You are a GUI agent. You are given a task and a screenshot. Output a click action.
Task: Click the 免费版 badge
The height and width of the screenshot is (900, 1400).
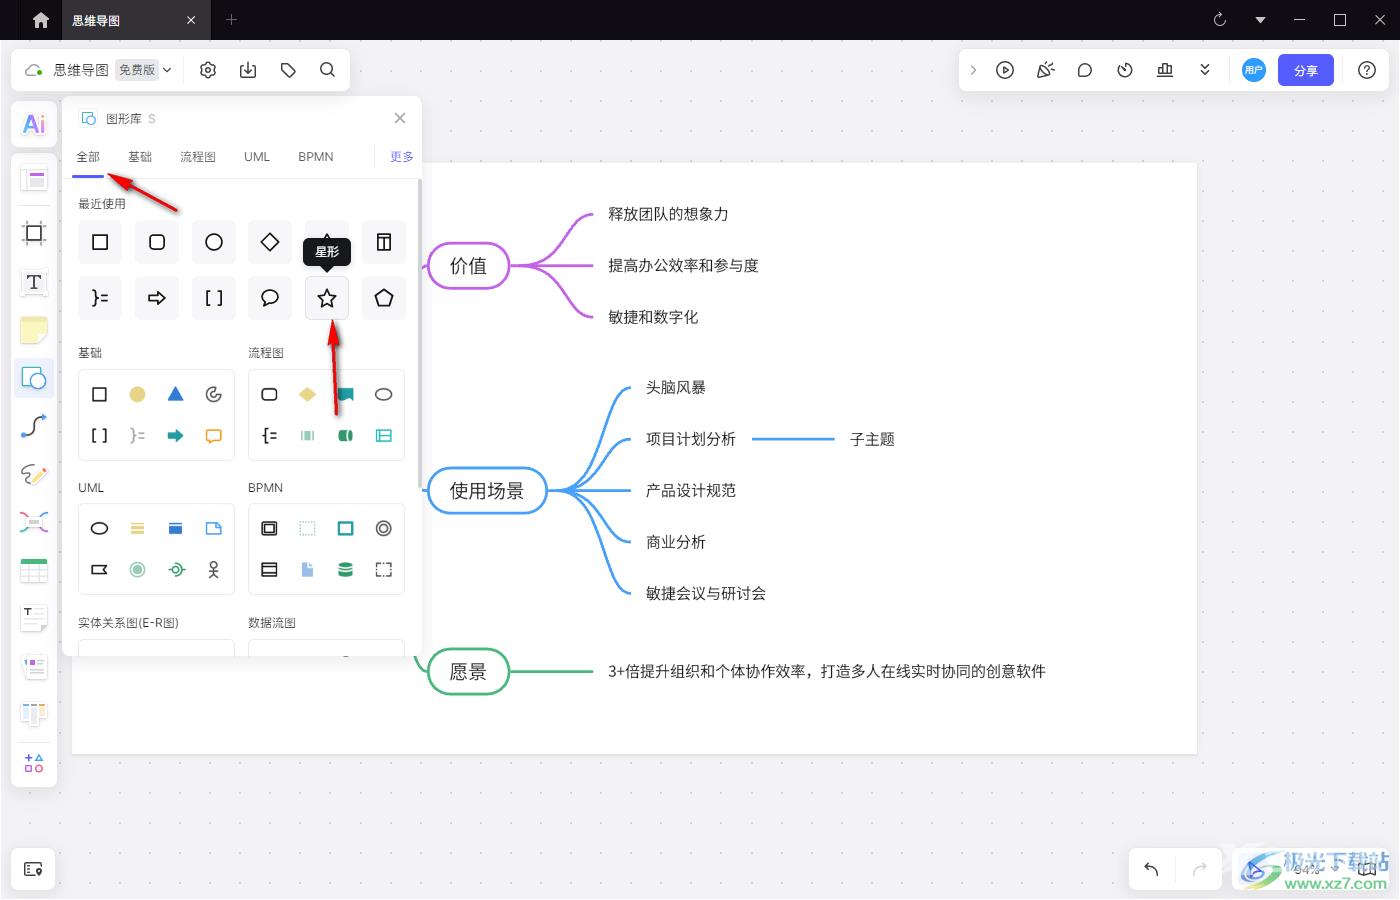coord(136,70)
